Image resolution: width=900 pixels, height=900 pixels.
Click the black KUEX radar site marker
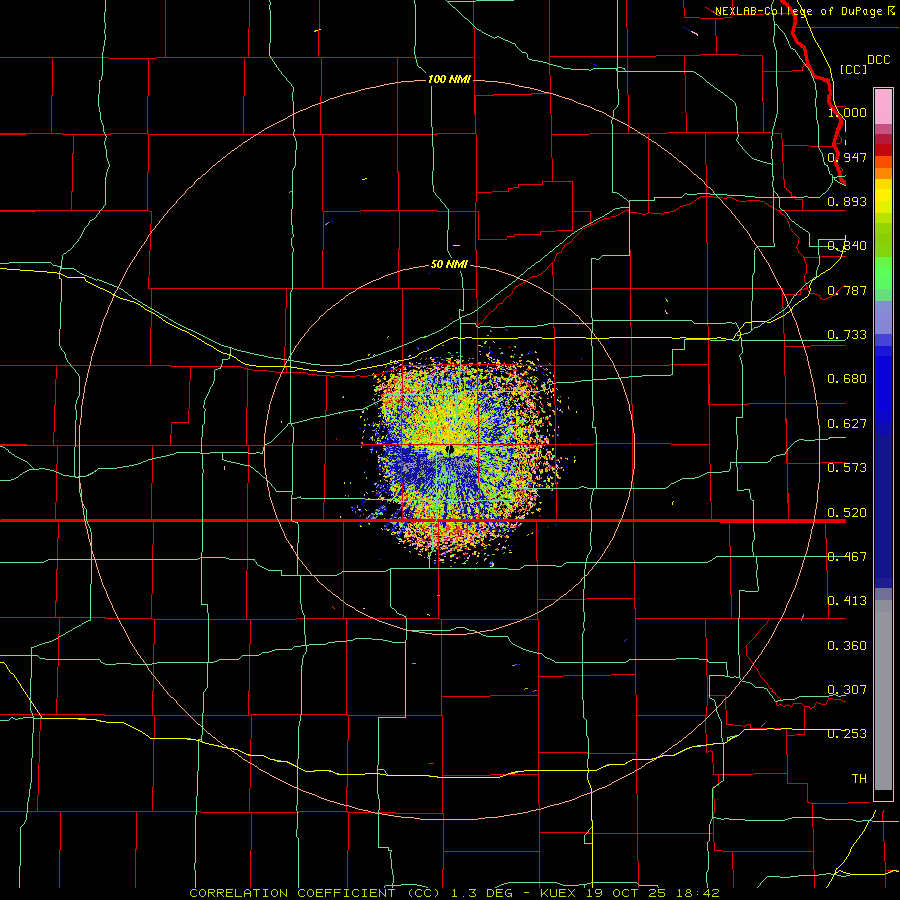[450, 450]
